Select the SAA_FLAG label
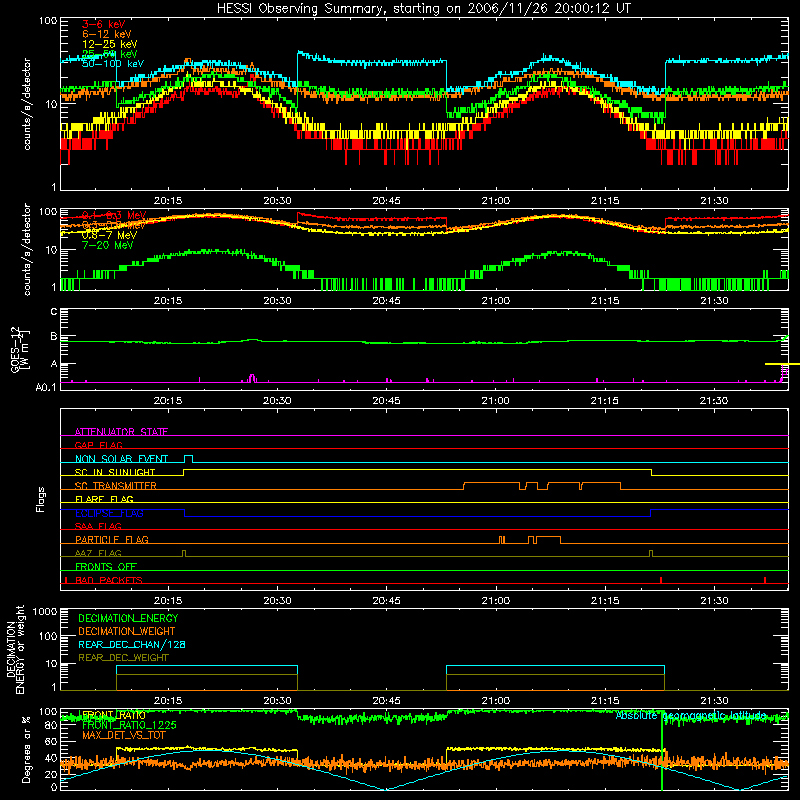 coord(98,526)
